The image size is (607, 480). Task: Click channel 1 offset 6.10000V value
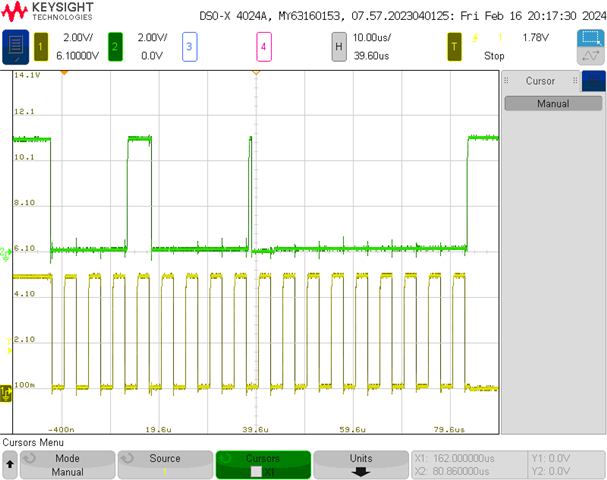tap(77, 56)
